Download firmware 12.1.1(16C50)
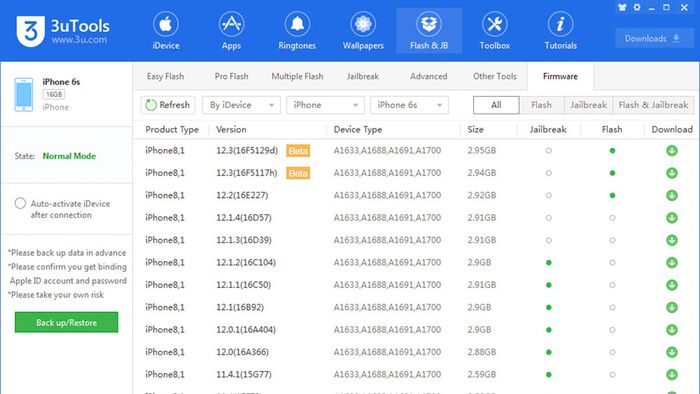700x394 pixels. [x=672, y=285]
